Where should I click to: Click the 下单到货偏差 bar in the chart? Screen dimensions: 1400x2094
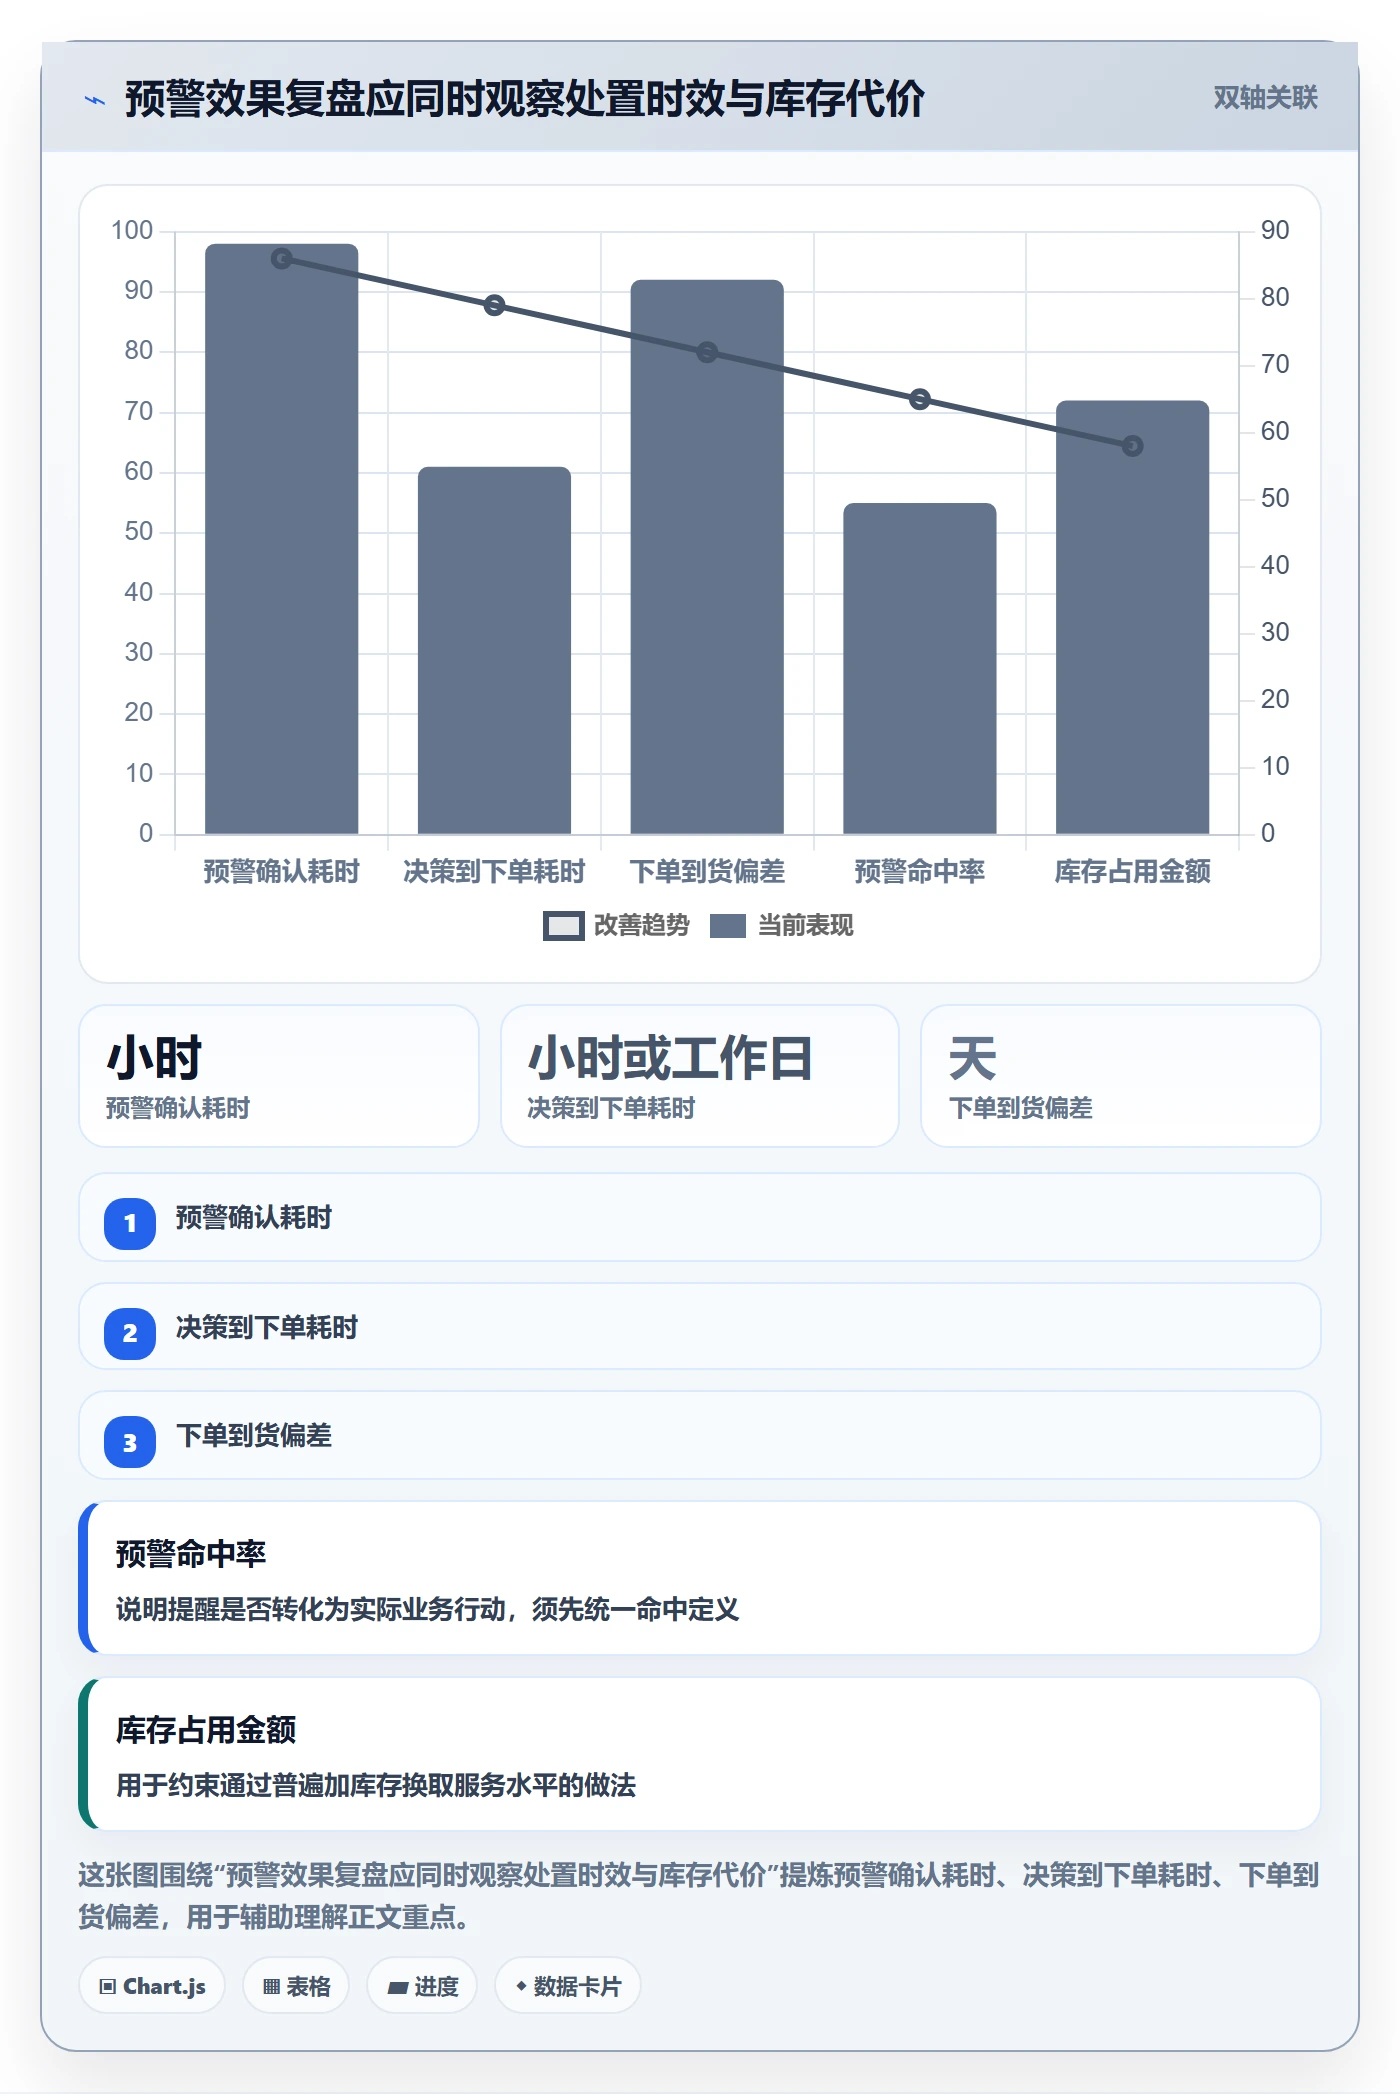(707, 557)
